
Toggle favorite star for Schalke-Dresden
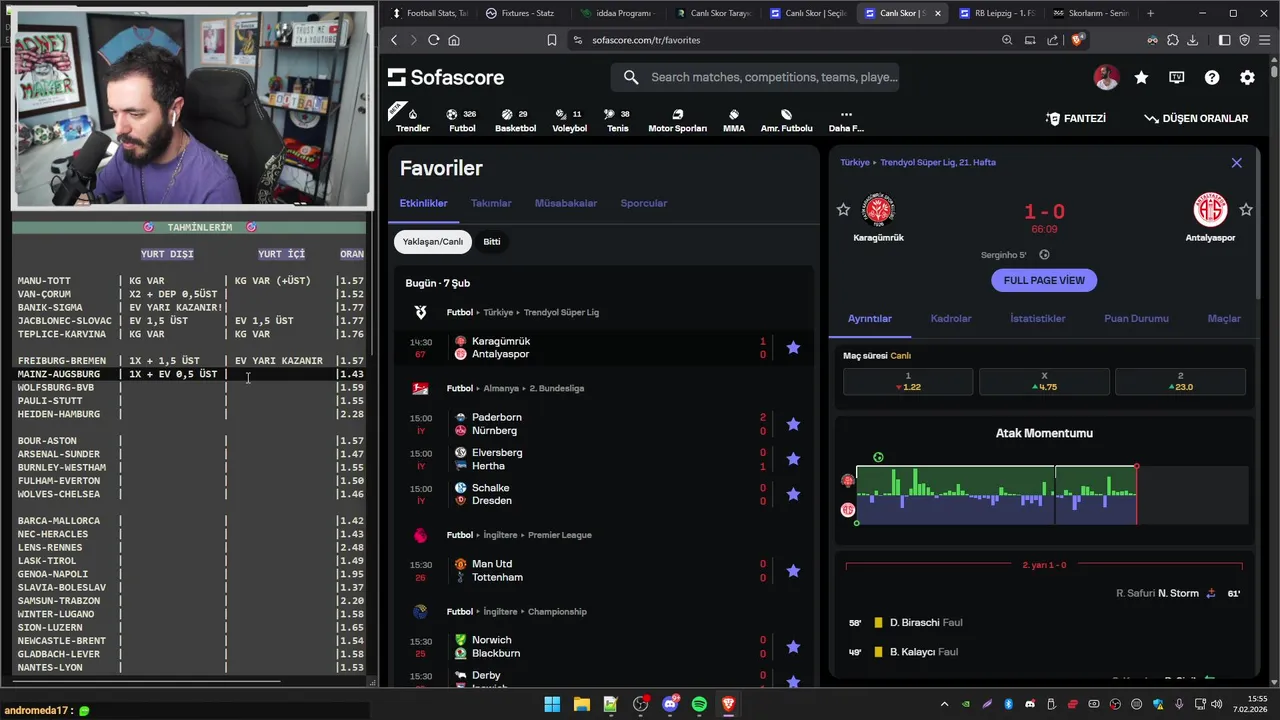pos(793,494)
